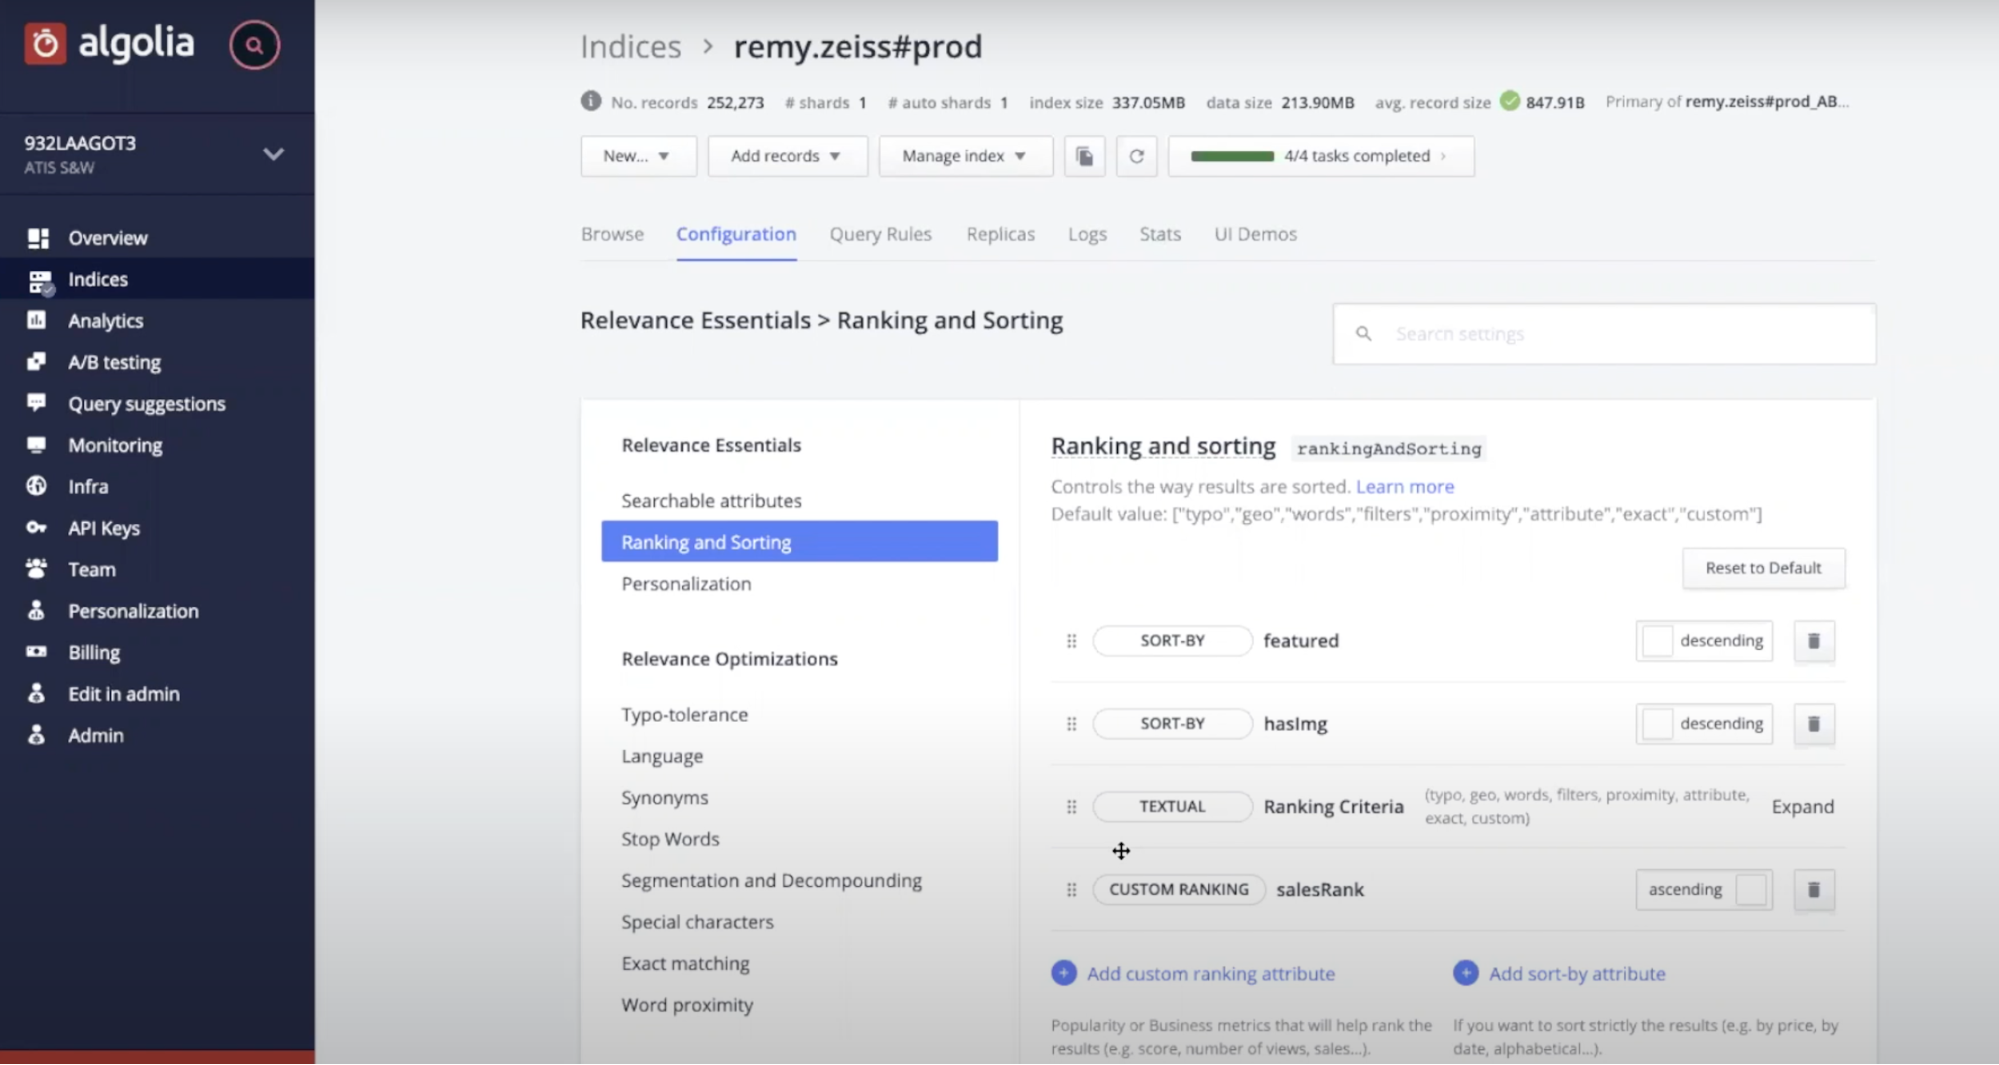
Task: Open API Keys in the sidebar
Action: 104,528
